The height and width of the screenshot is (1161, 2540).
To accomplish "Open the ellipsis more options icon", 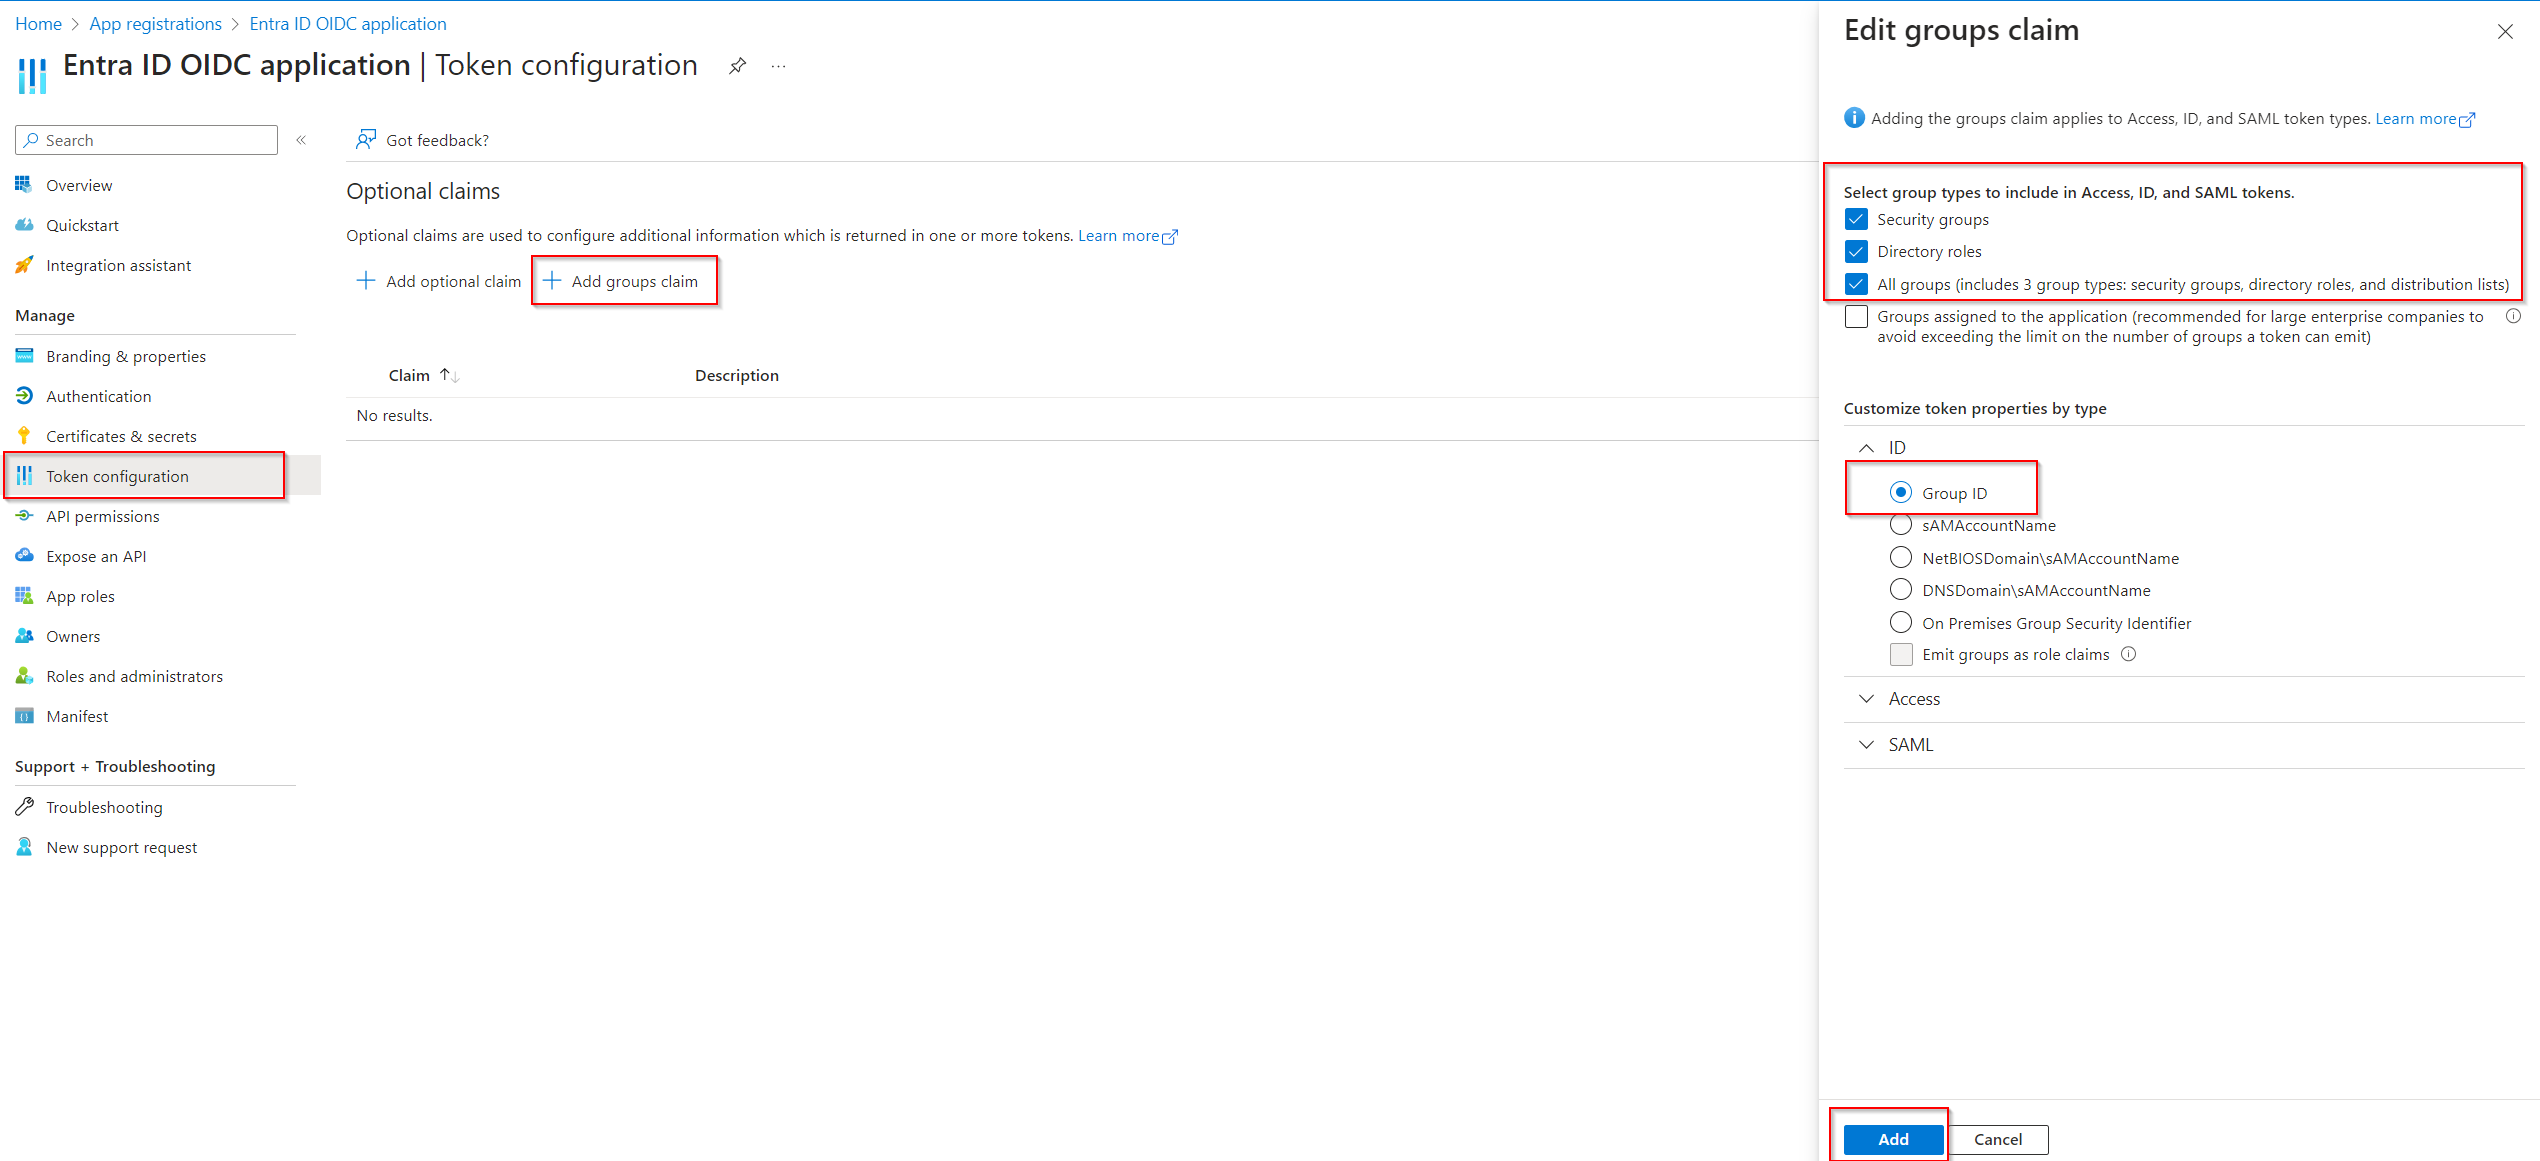I will (779, 66).
